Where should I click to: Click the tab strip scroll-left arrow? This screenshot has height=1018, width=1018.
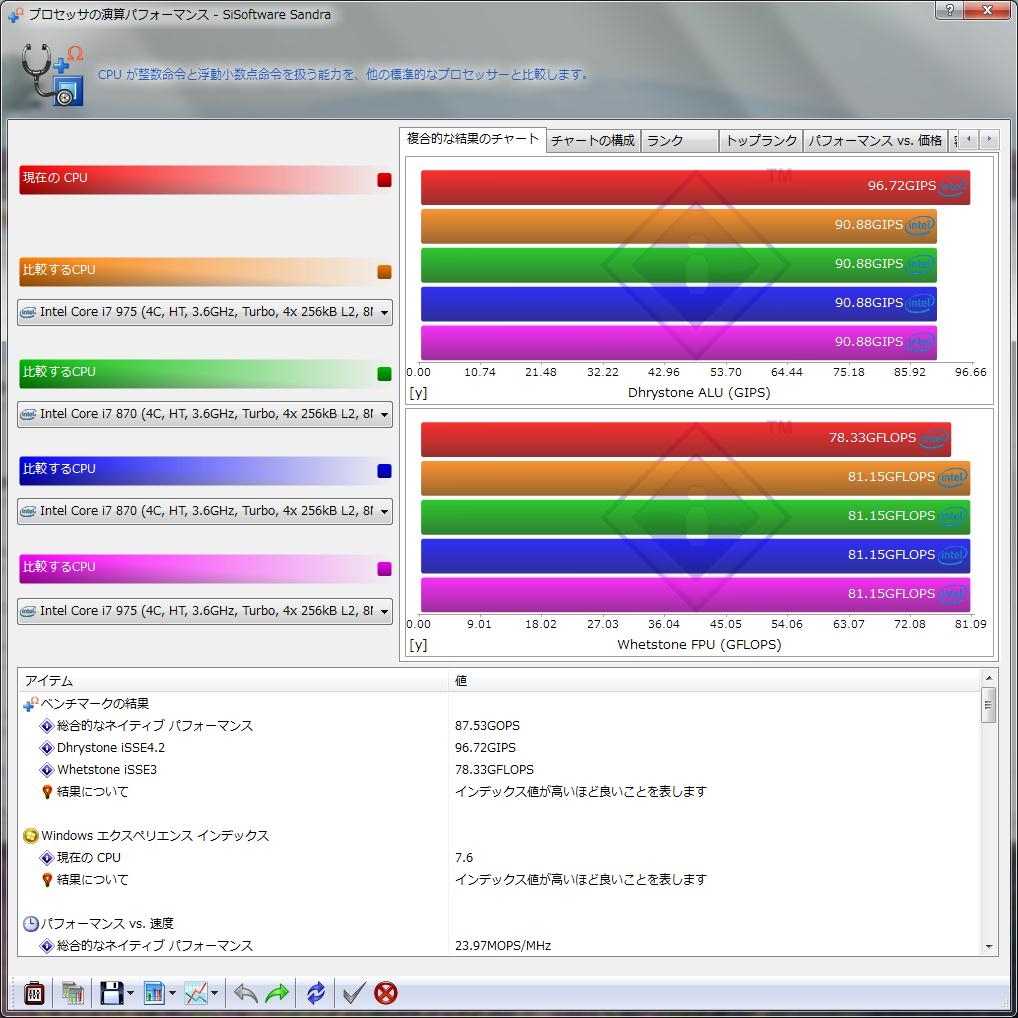pos(968,140)
